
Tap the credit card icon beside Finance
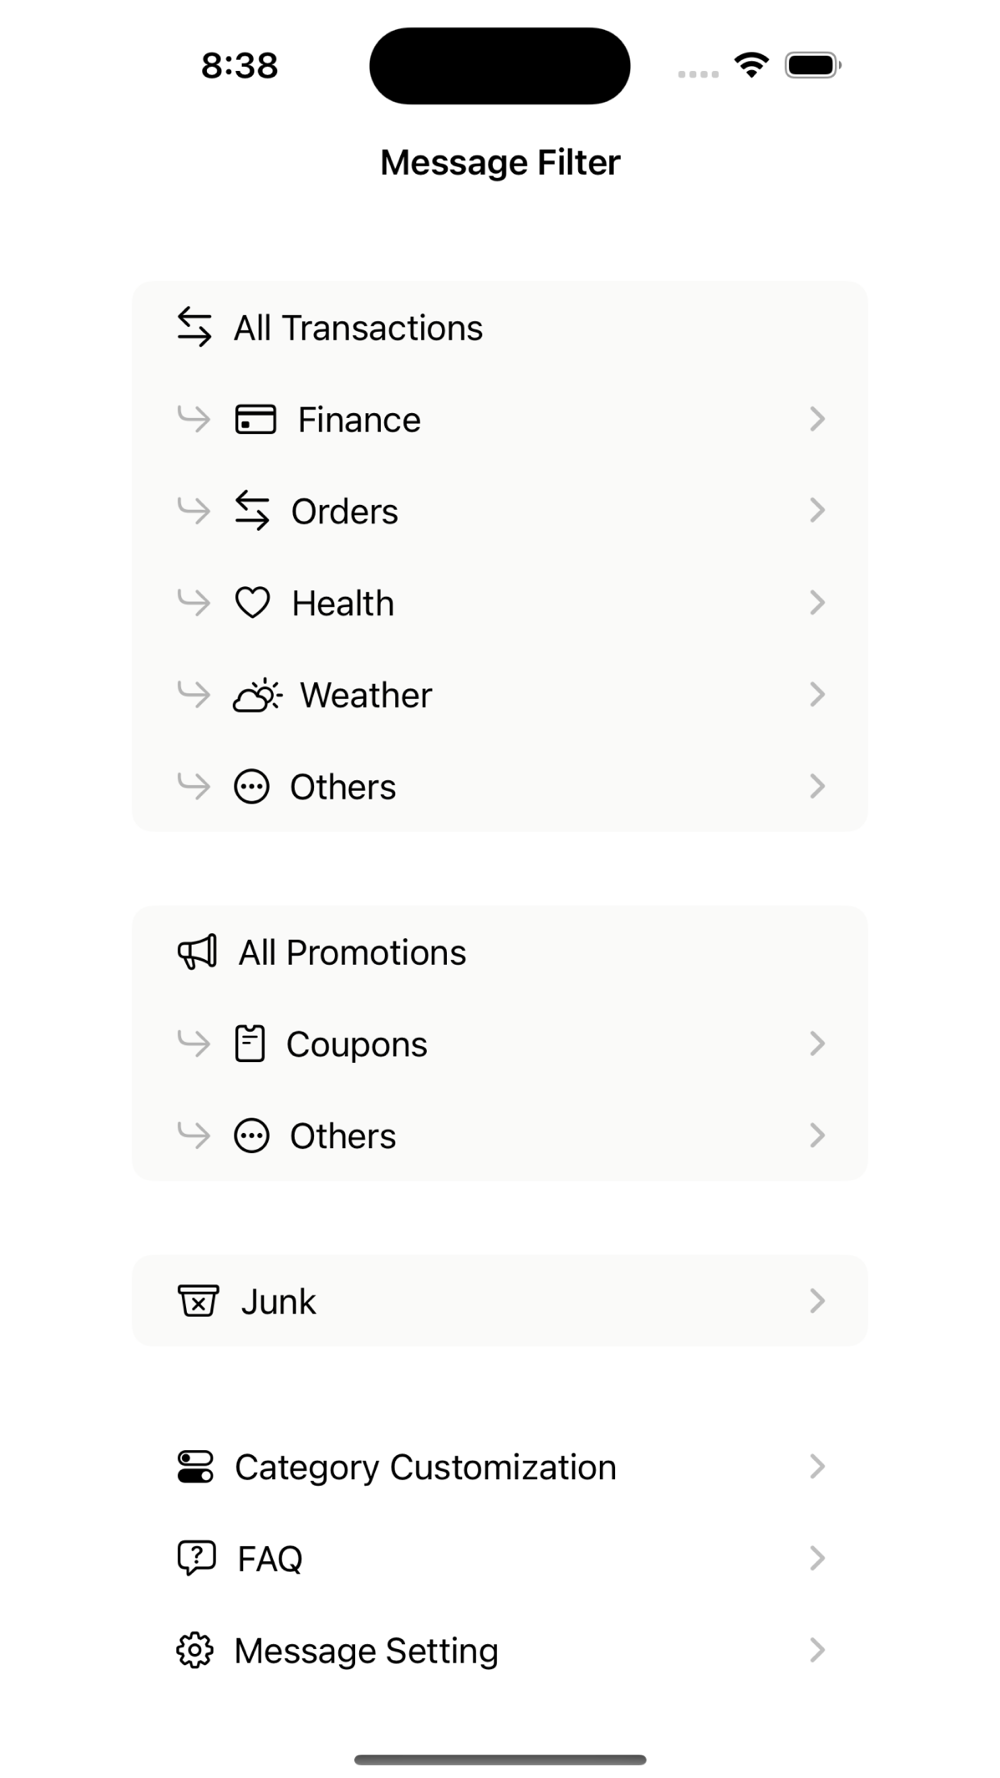click(255, 419)
